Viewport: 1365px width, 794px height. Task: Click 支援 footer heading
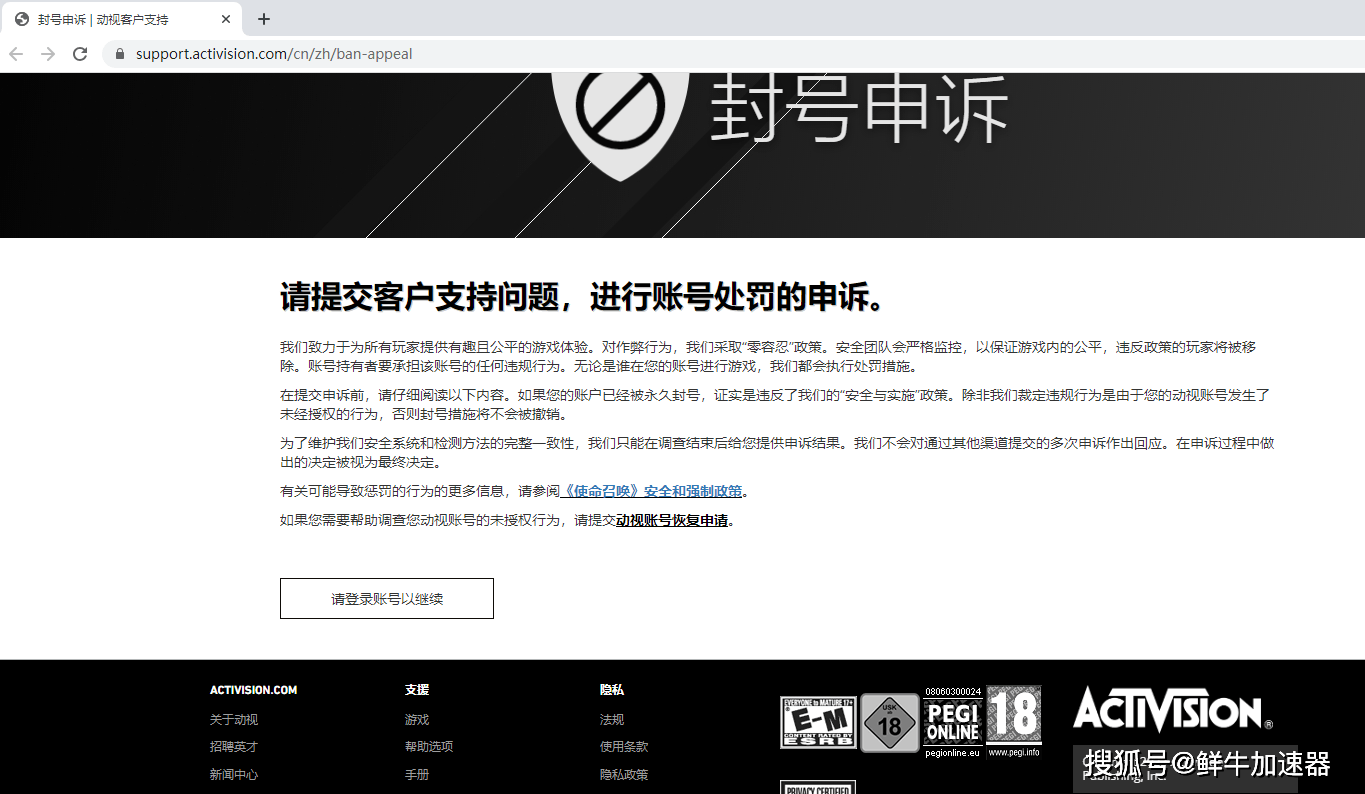click(x=417, y=690)
